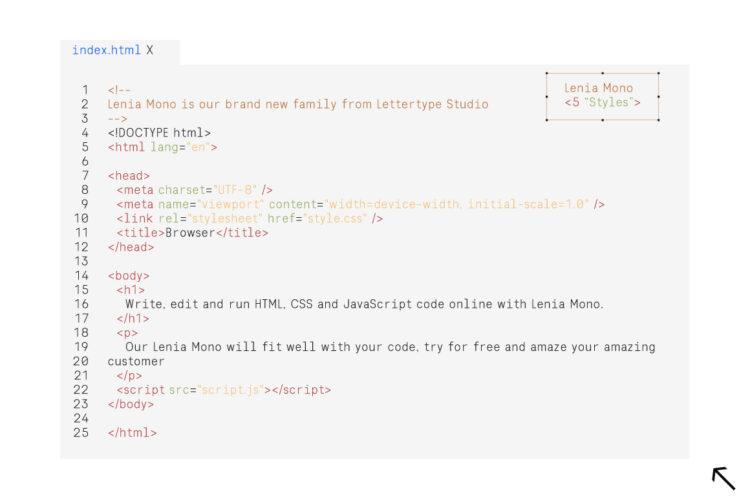Grab the top-left handle of Lenia Mono box
This screenshot has height=499, width=750.
point(547,73)
